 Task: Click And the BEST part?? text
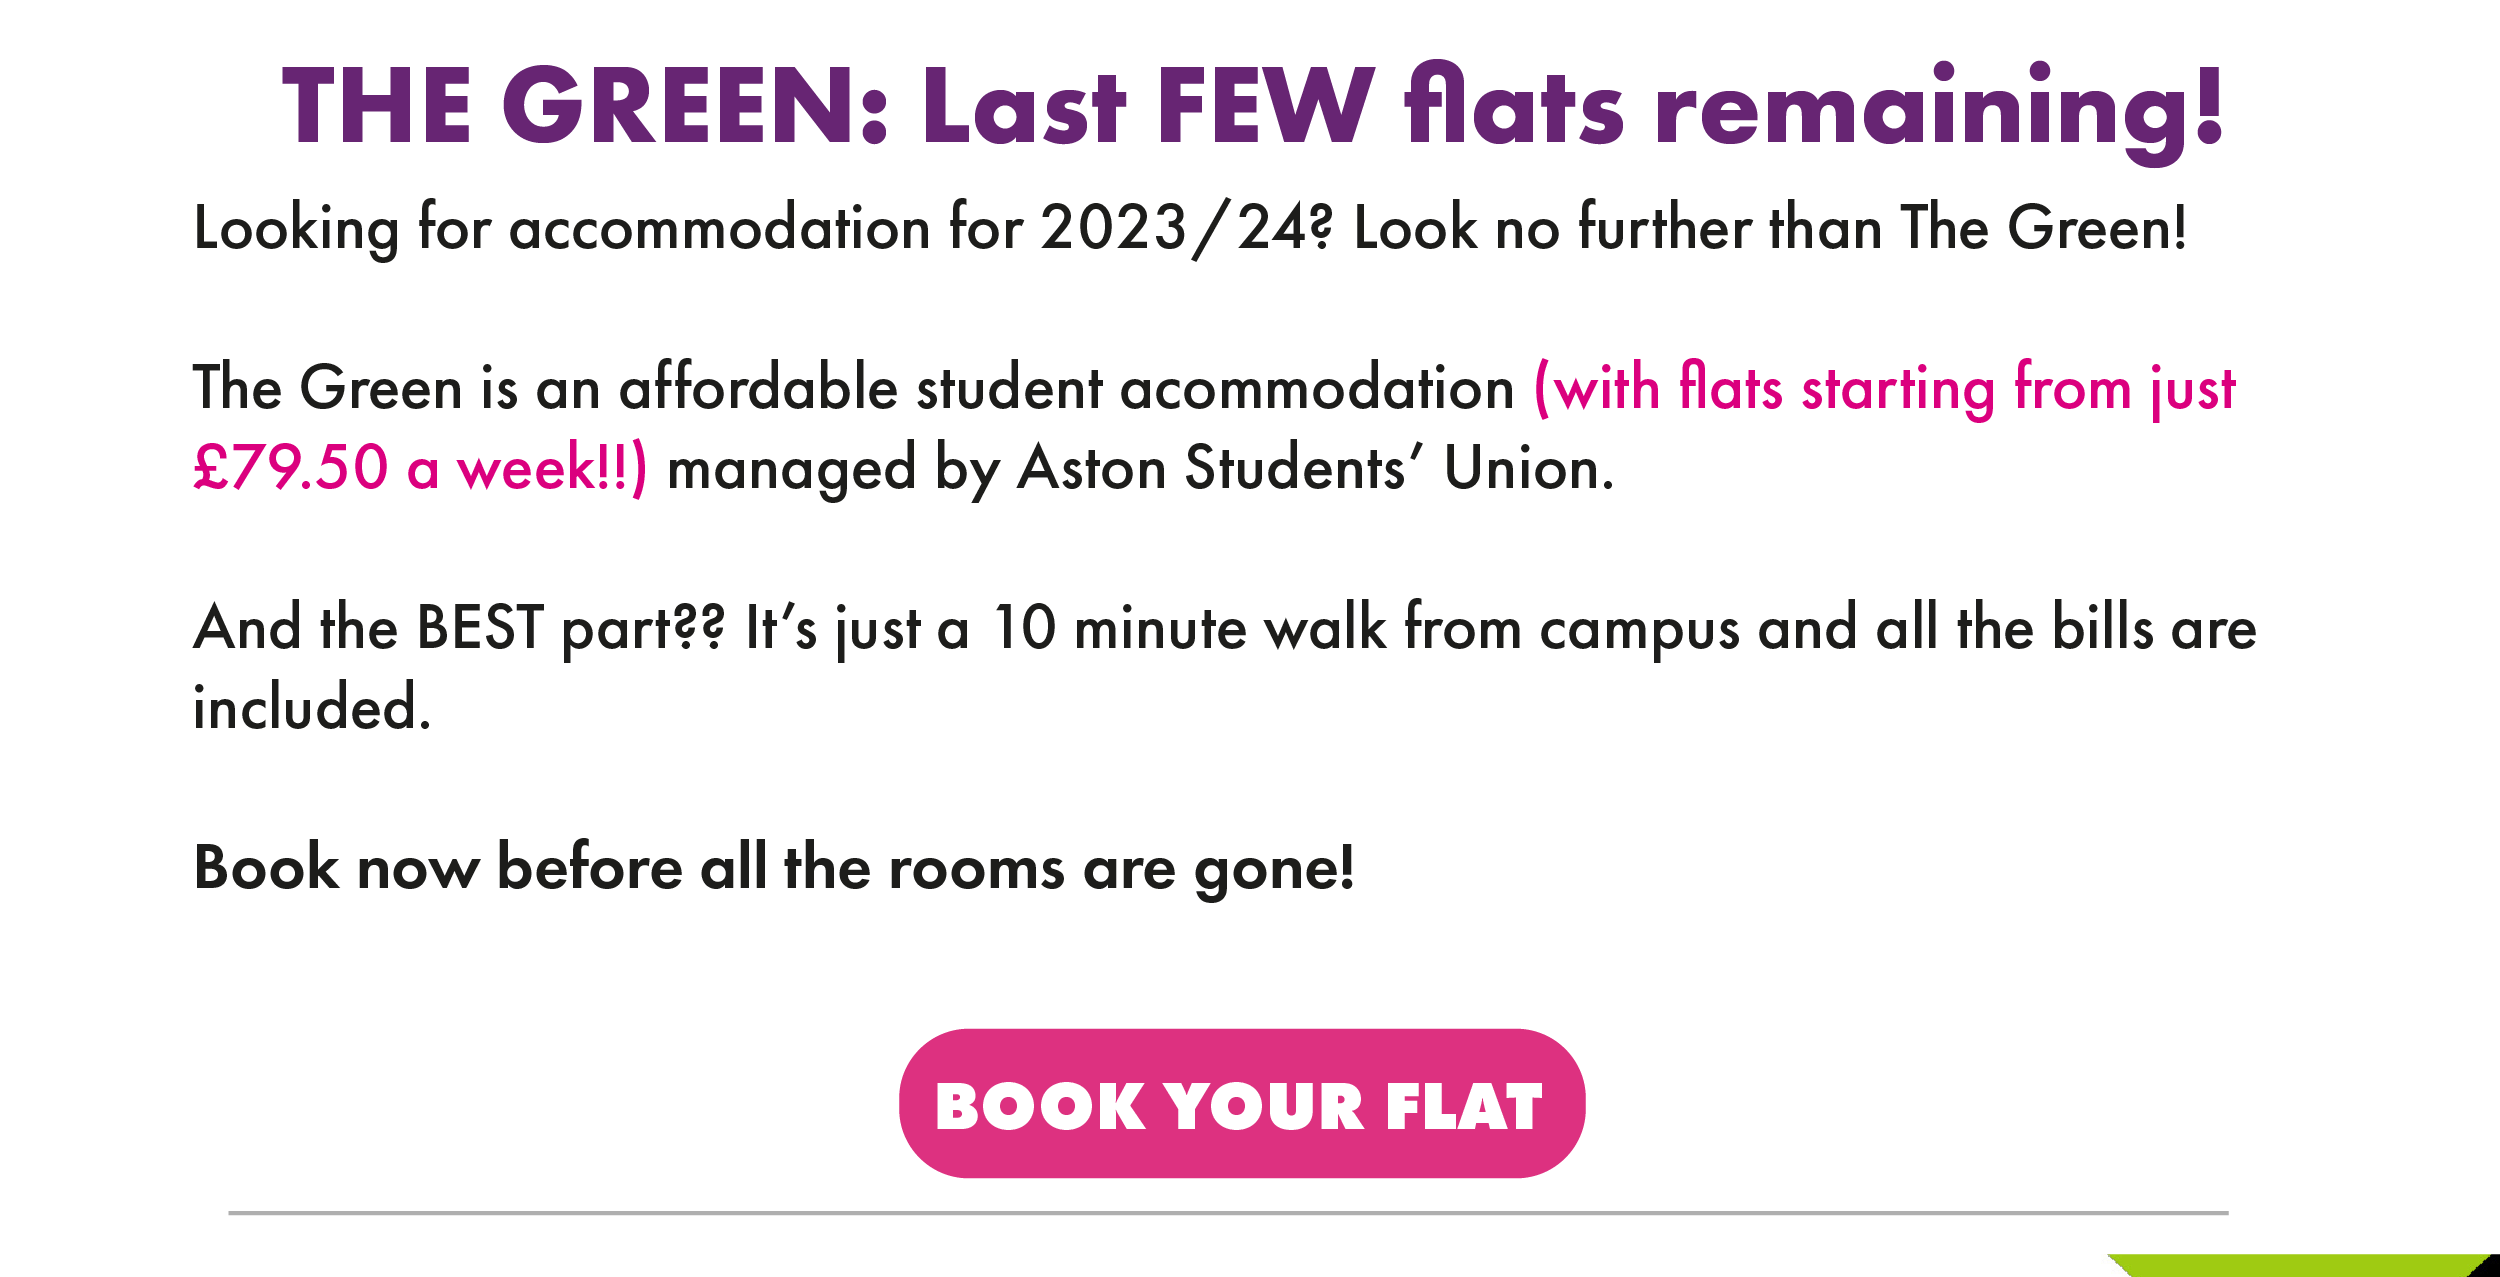[x=459, y=629]
